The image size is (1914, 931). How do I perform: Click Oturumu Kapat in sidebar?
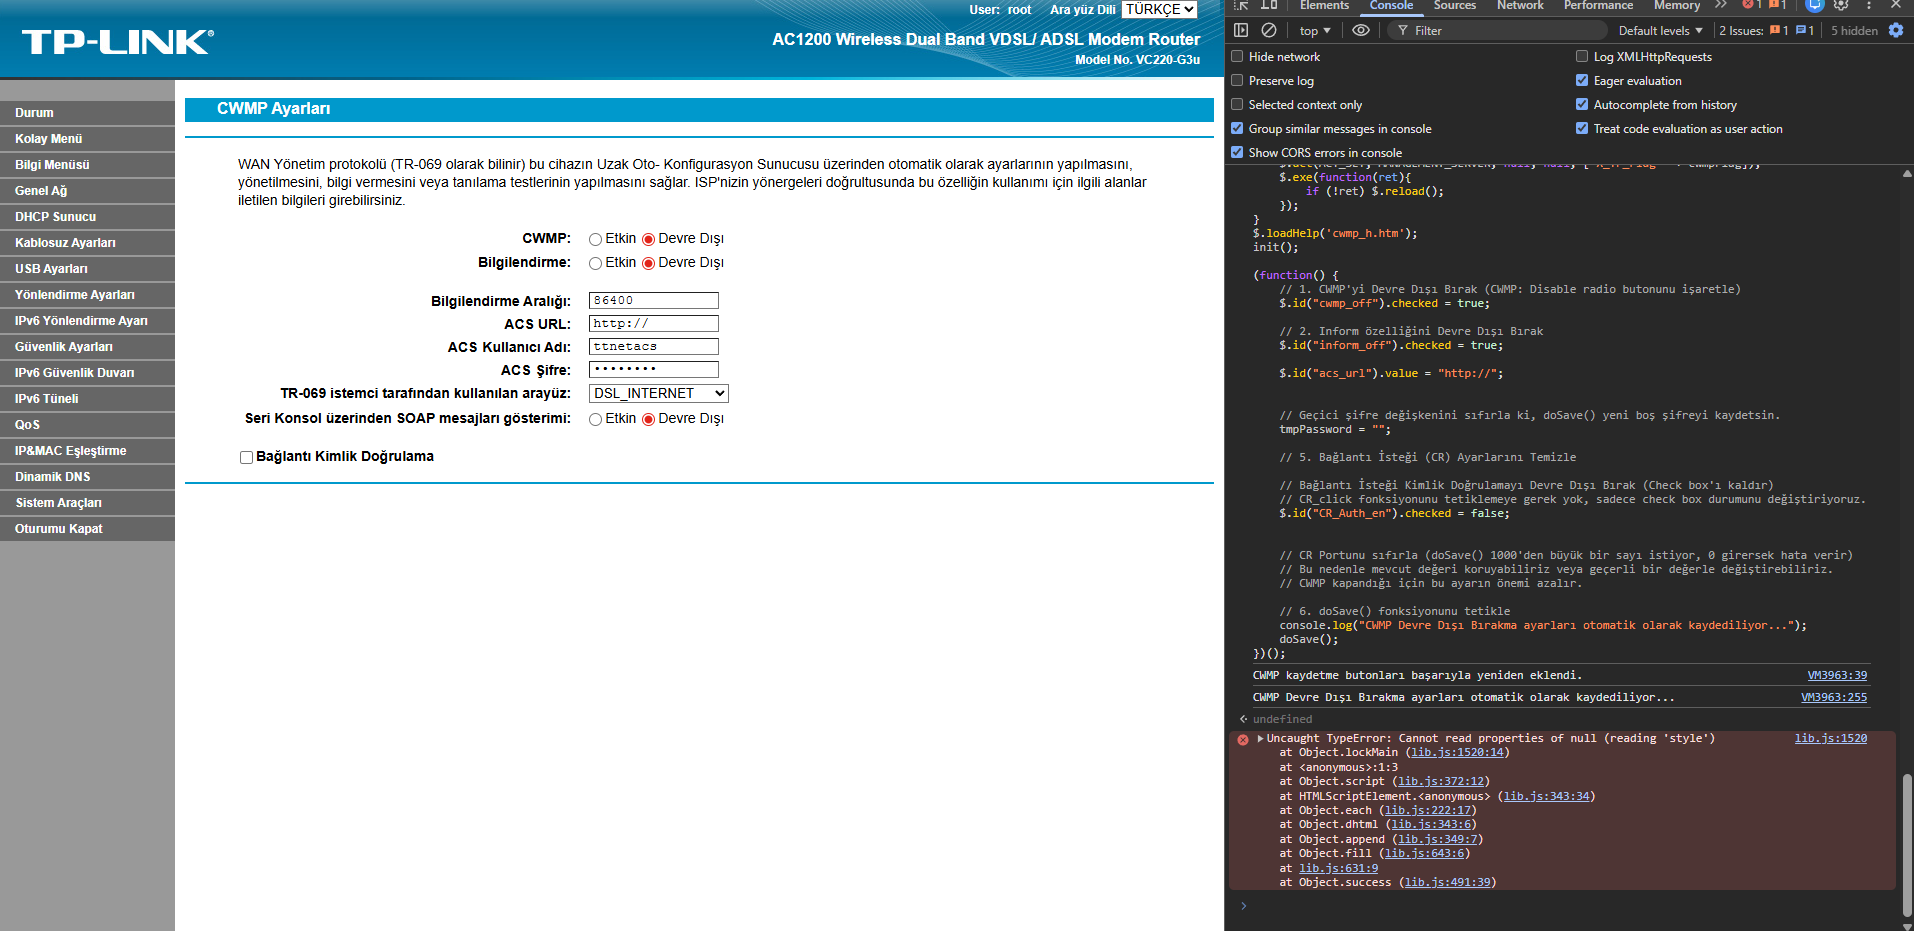pos(87,529)
